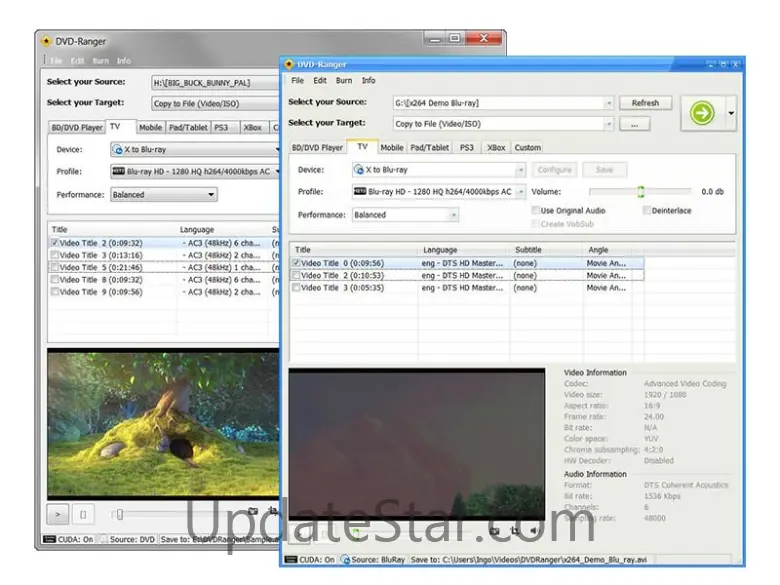Viewport: 780px width, 585px height.
Task: Click the green start conversion arrow button
Action: pos(702,113)
